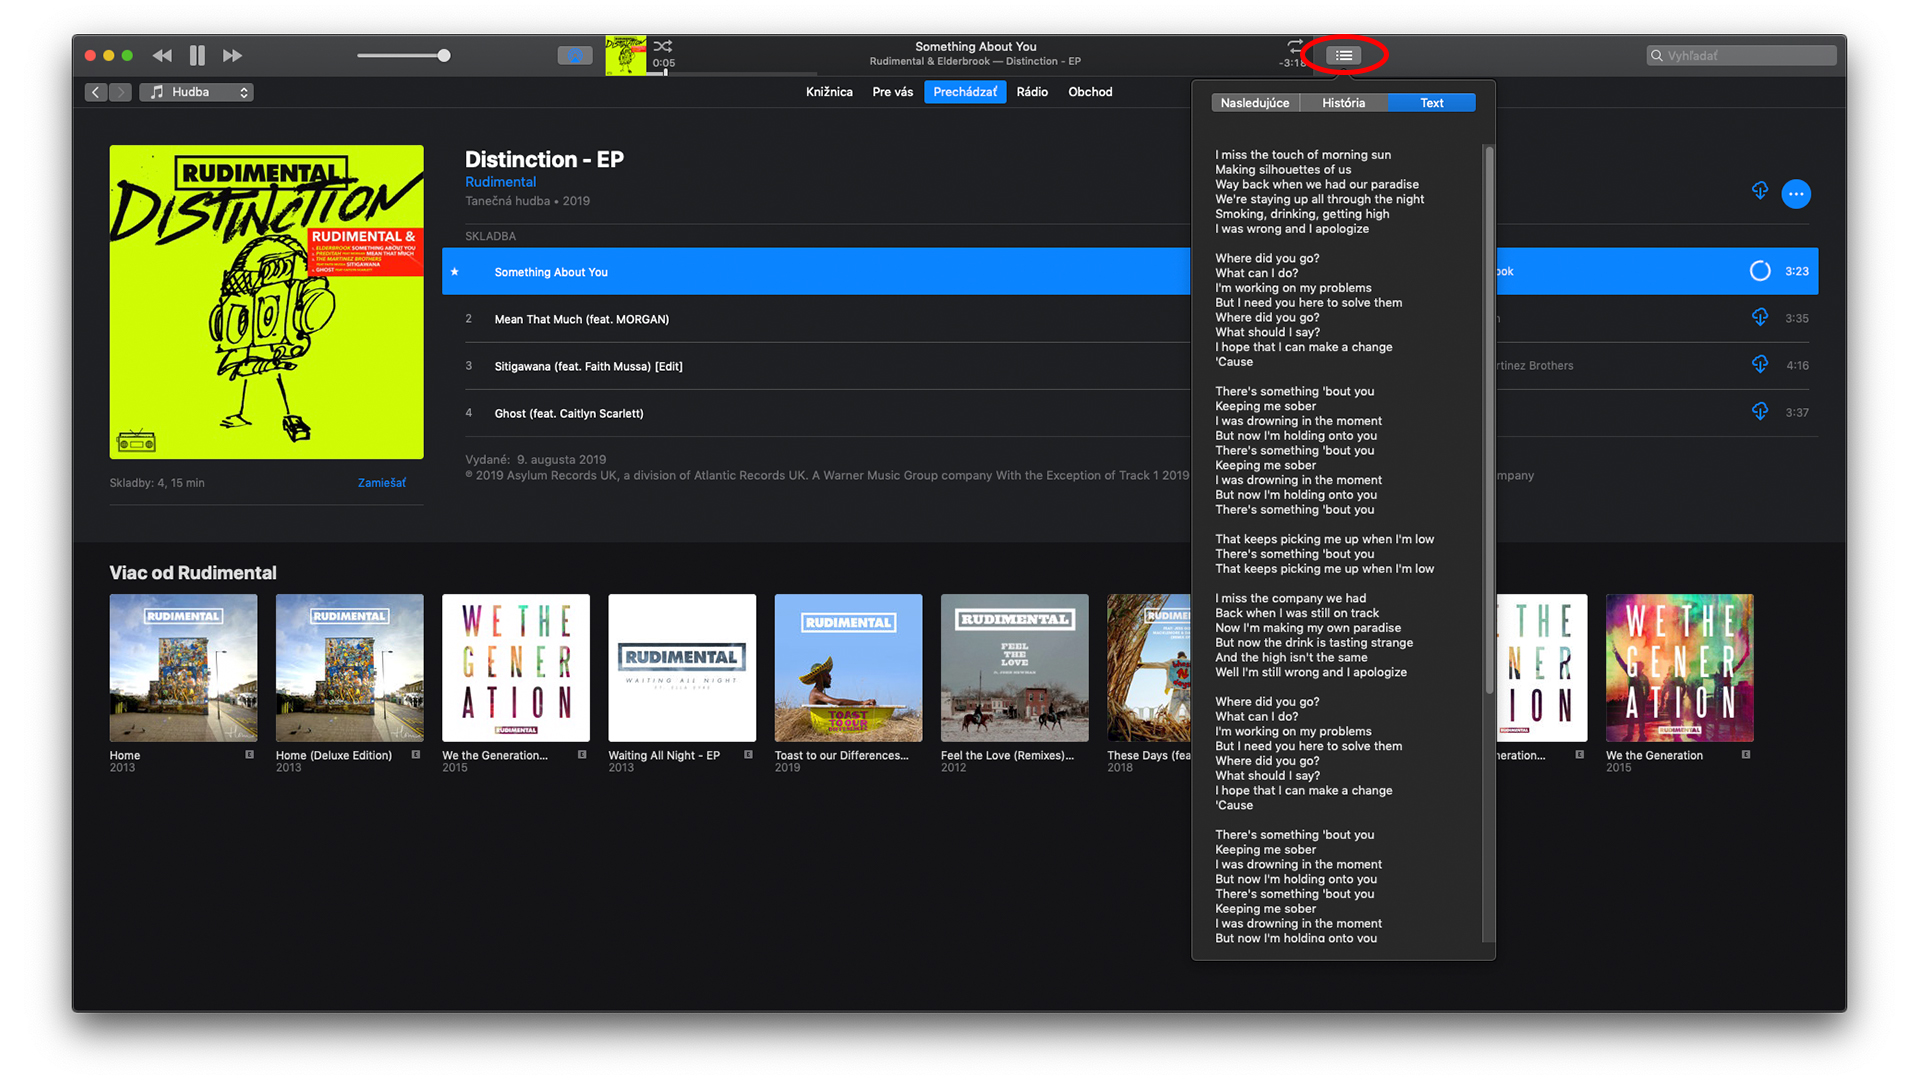Open We the Generation 2015 white cover

(x=516, y=668)
